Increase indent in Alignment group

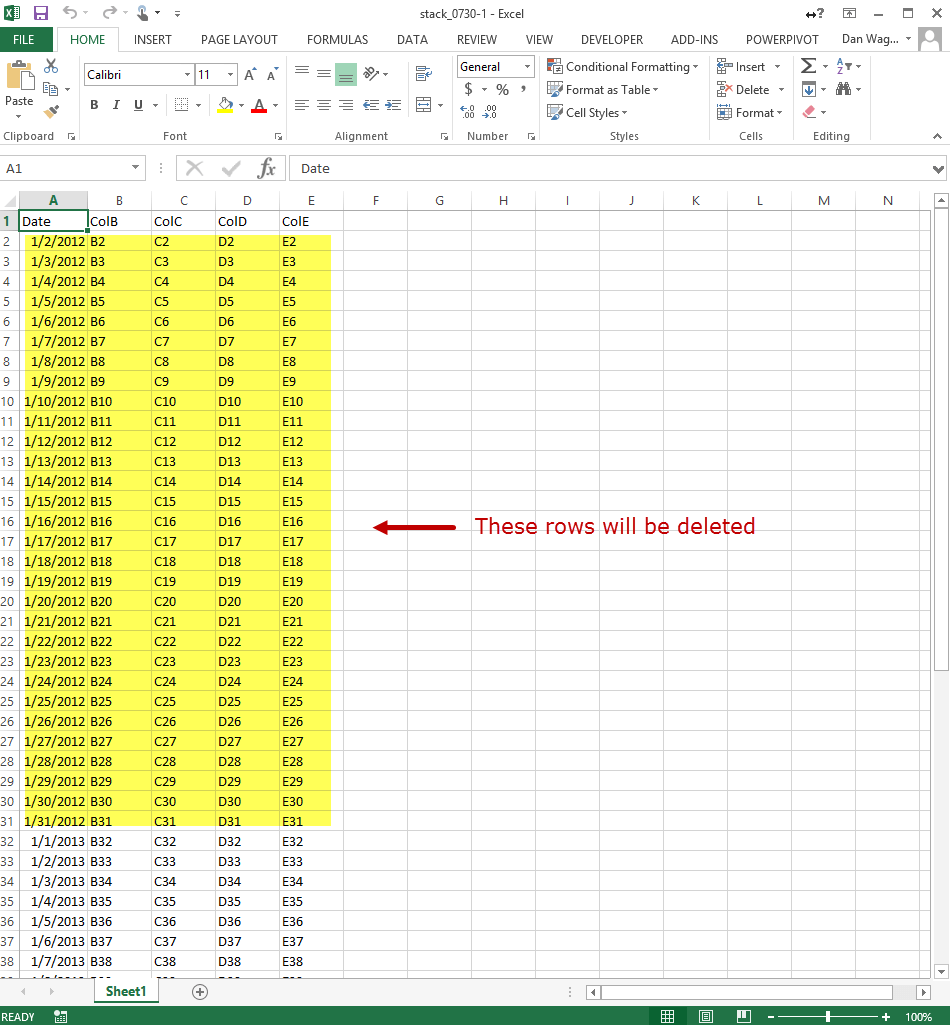point(393,105)
